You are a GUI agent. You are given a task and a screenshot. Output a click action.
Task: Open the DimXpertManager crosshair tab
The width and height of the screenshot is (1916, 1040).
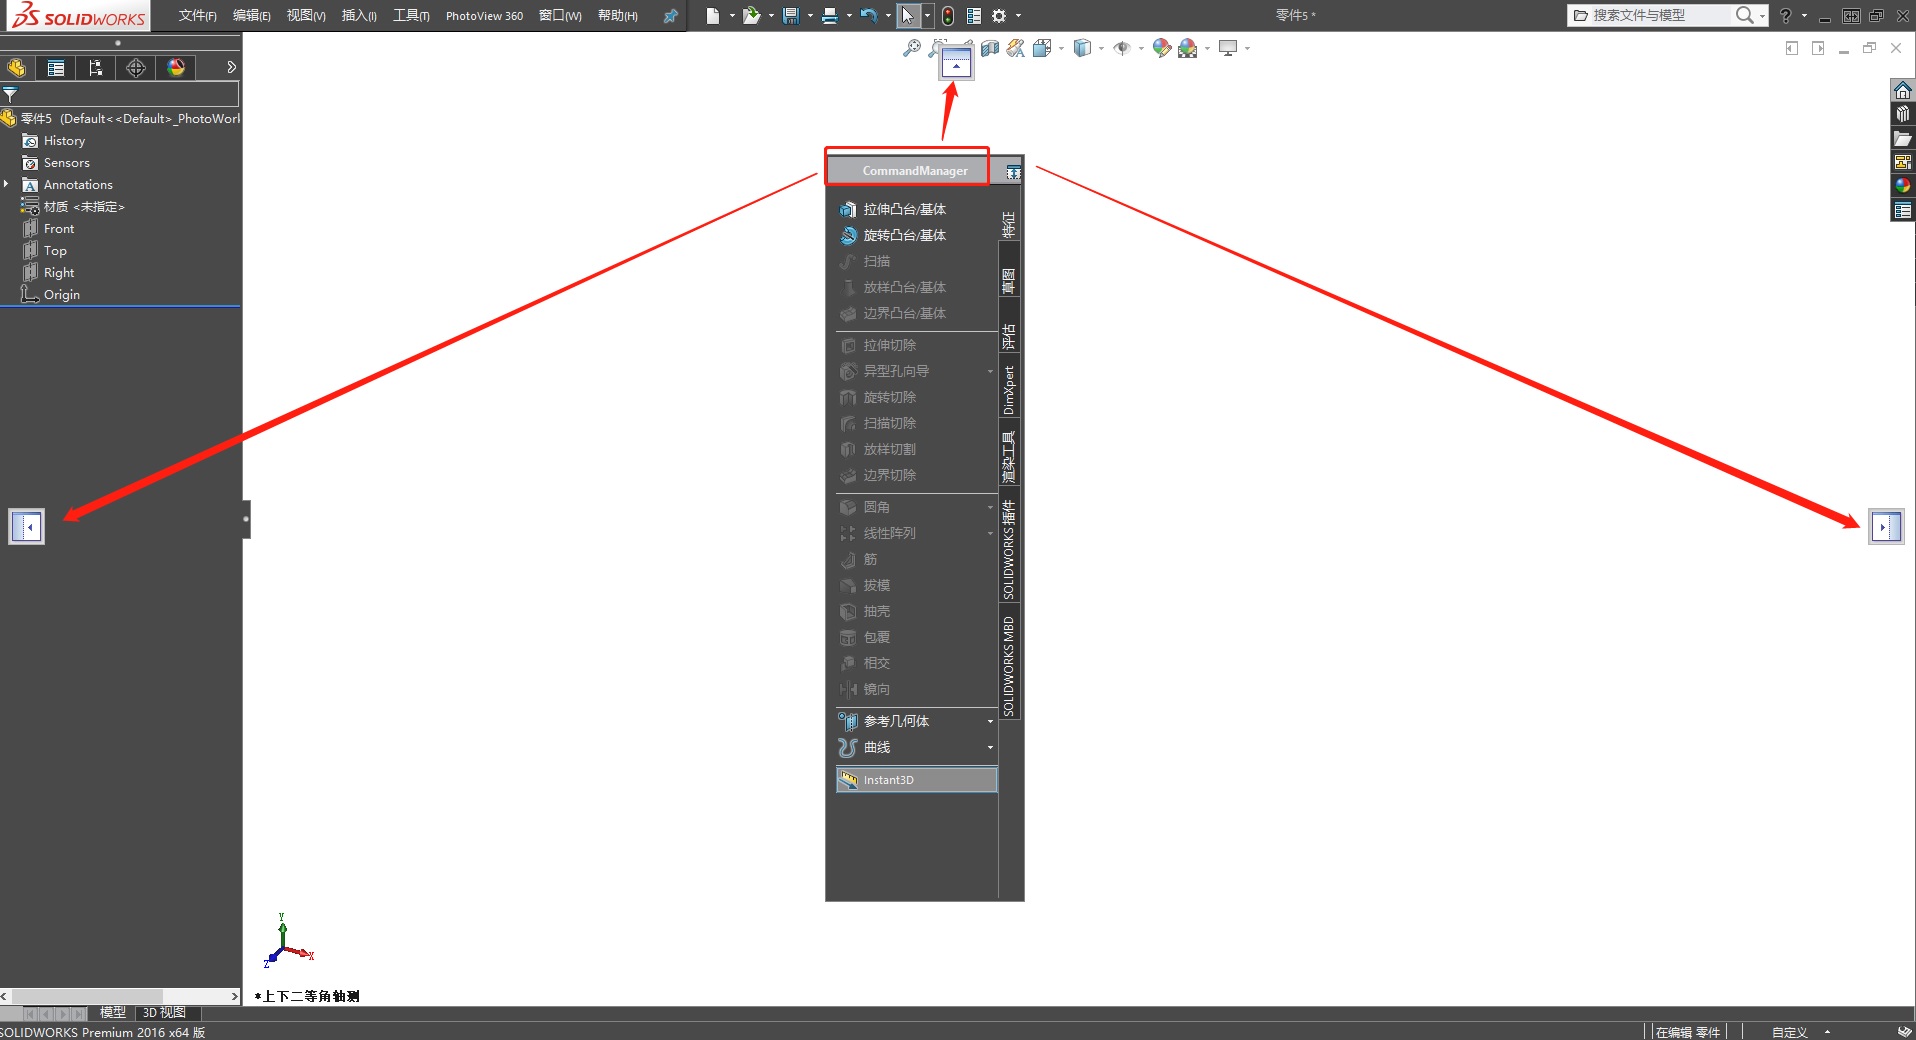click(136, 68)
